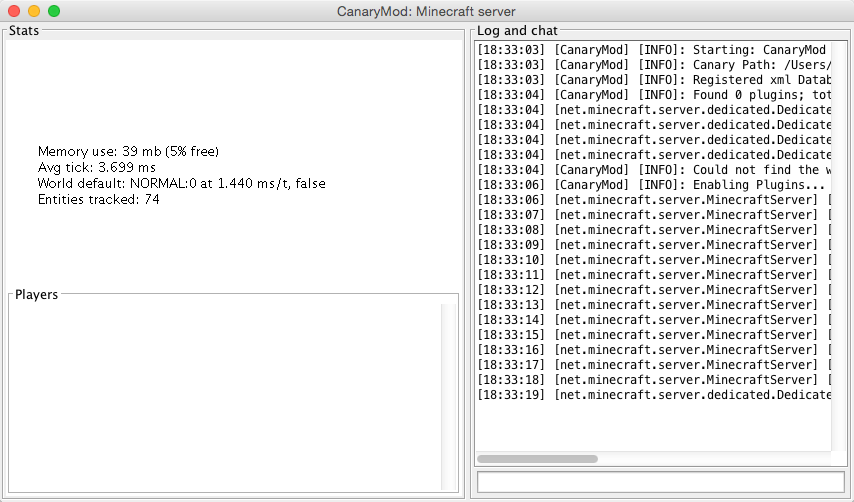Select the [18:33:18] MinecraftServer log line

654,380
